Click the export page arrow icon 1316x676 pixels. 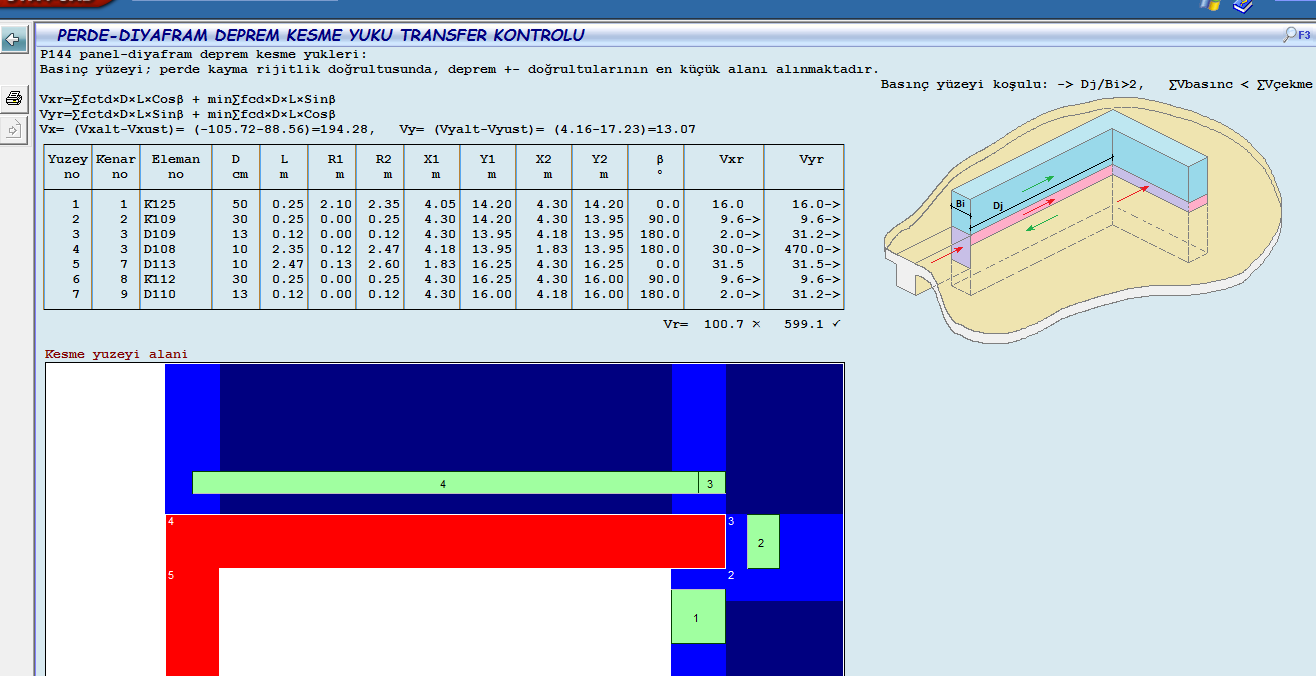tap(13, 129)
